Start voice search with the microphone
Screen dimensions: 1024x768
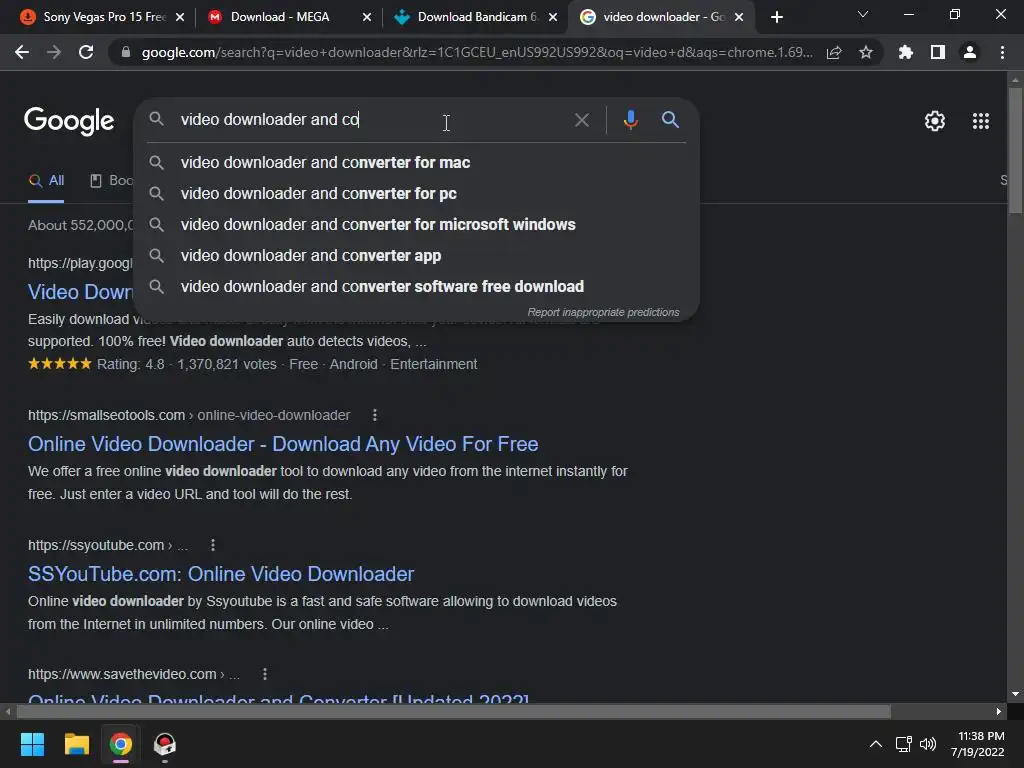(630, 120)
